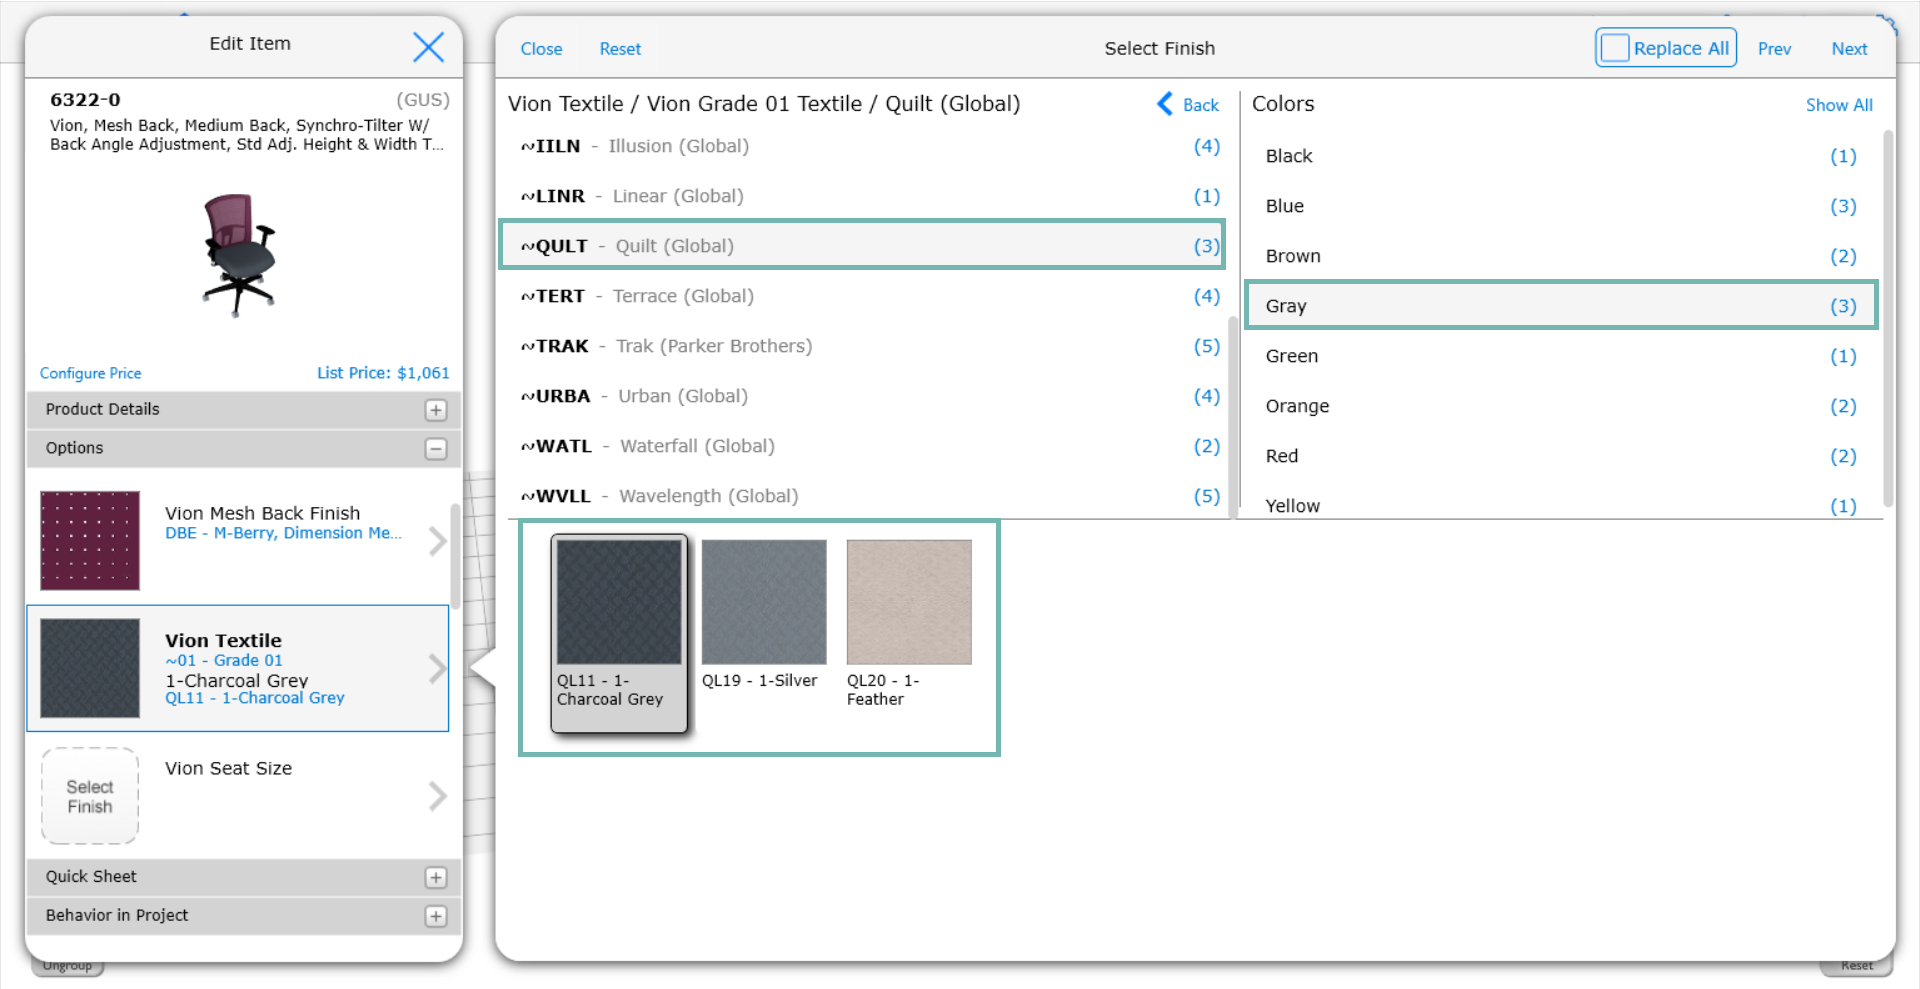The width and height of the screenshot is (1920, 989).
Task: Filter colors by Orange
Action: point(1561,406)
